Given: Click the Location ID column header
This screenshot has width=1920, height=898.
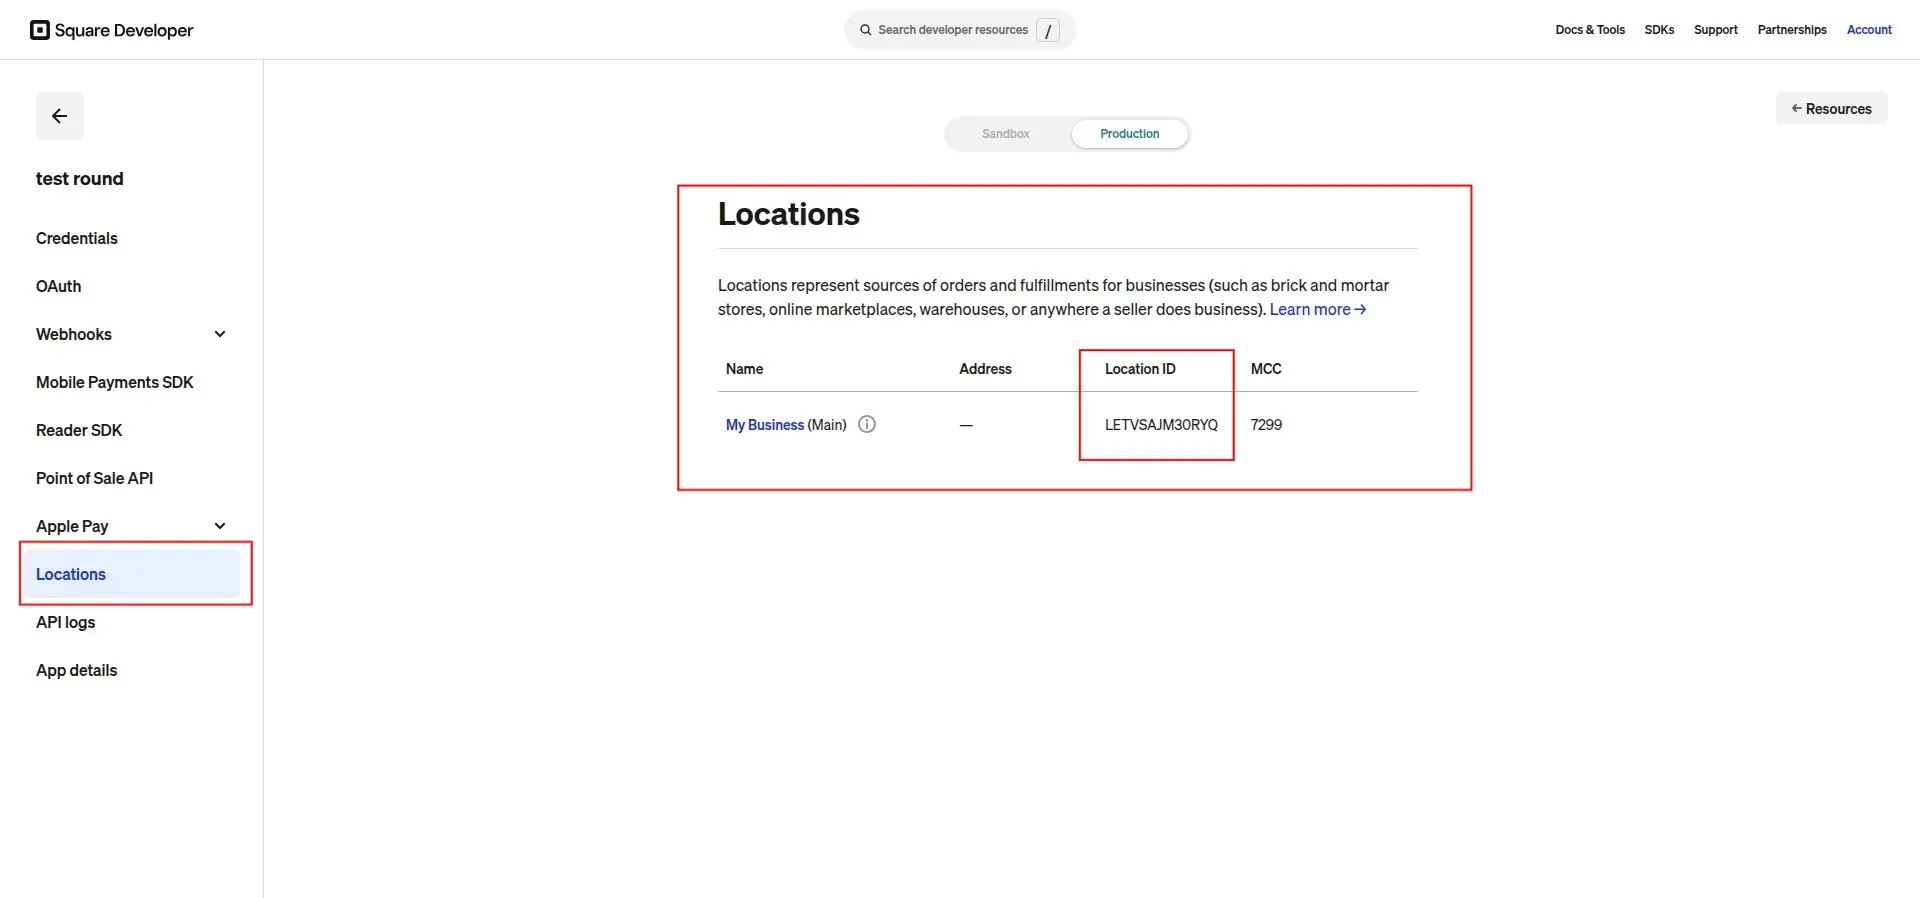Looking at the screenshot, I should 1140,369.
